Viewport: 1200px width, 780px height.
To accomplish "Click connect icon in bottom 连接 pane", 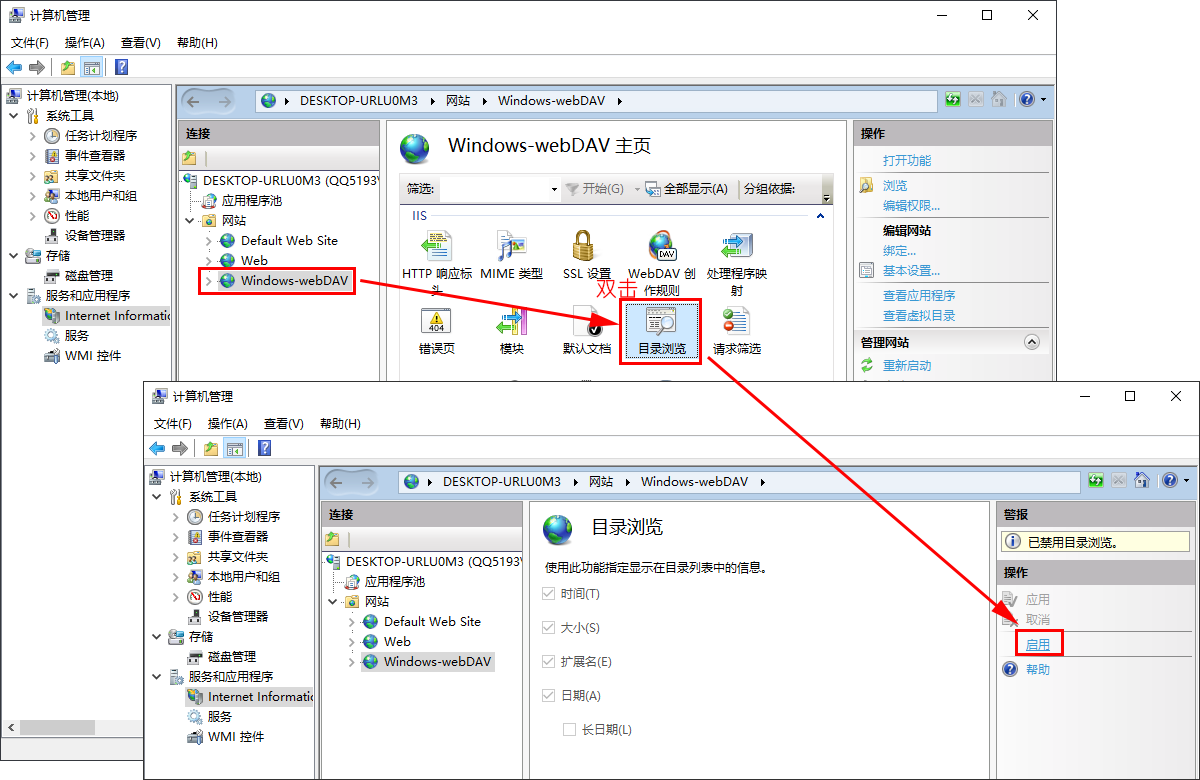I will (x=332, y=539).
